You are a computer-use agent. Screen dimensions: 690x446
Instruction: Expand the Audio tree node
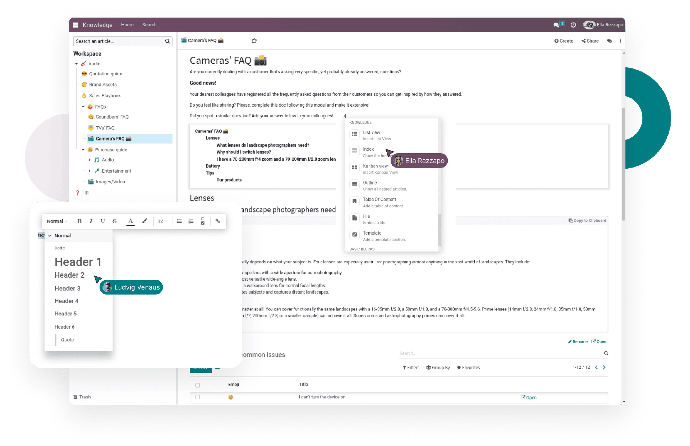90,160
